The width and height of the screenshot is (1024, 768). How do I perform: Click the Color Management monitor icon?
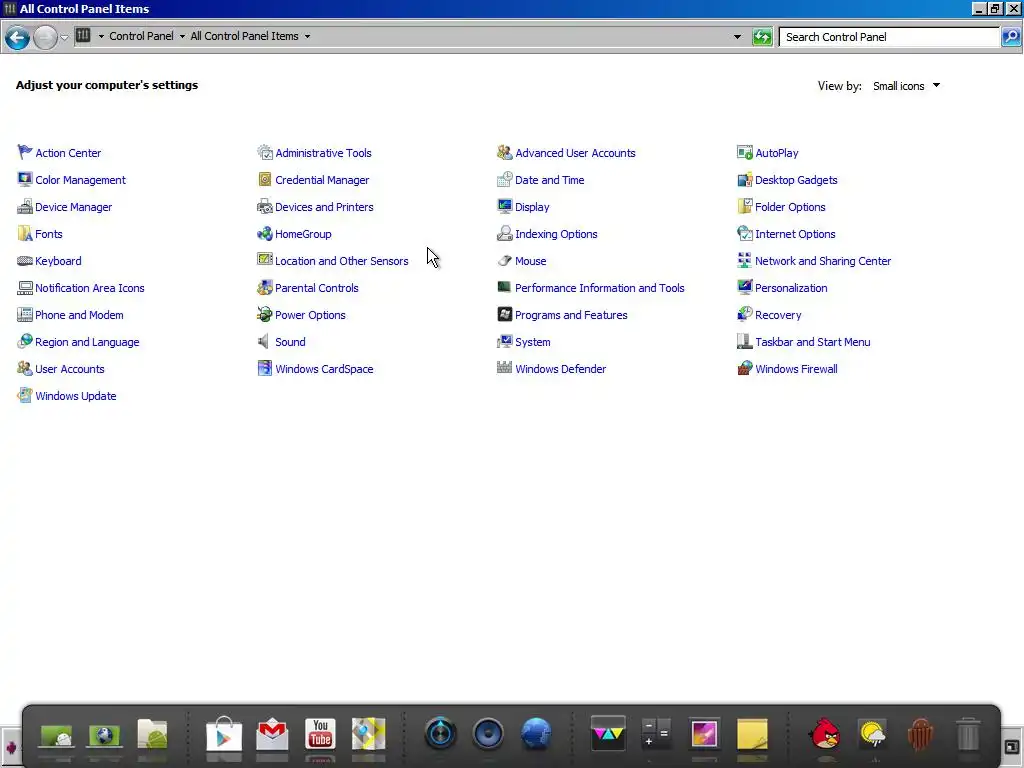tap(25, 179)
